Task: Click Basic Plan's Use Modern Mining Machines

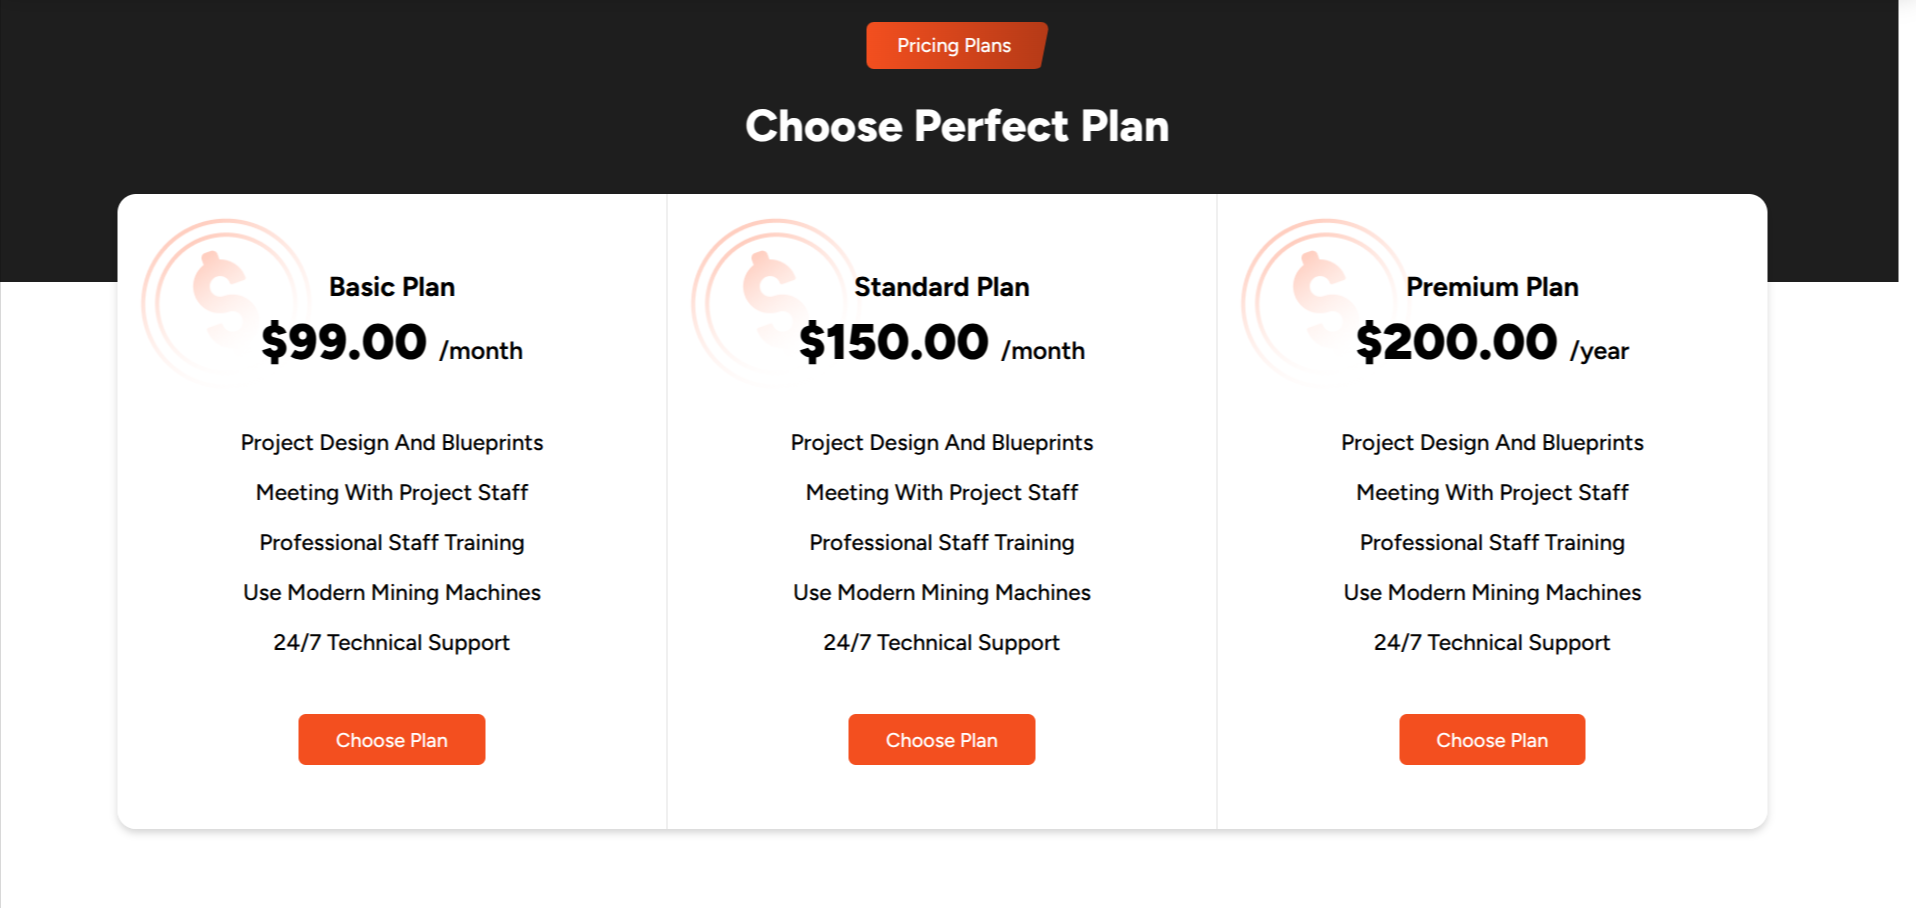Action: coord(392,593)
